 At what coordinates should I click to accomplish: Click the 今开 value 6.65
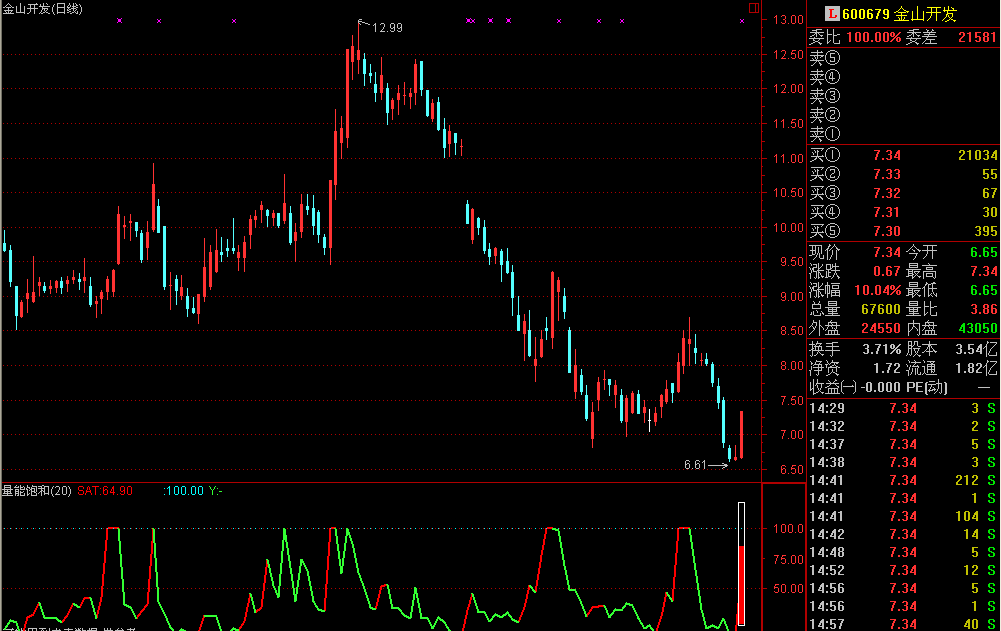click(x=984, y=252)
